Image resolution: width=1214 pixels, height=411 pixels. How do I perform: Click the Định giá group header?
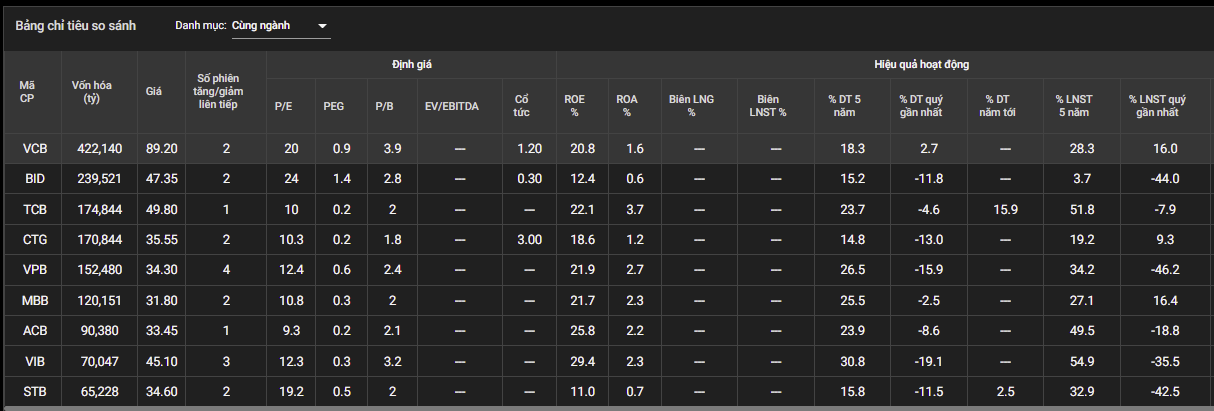(x=411, y=64)
